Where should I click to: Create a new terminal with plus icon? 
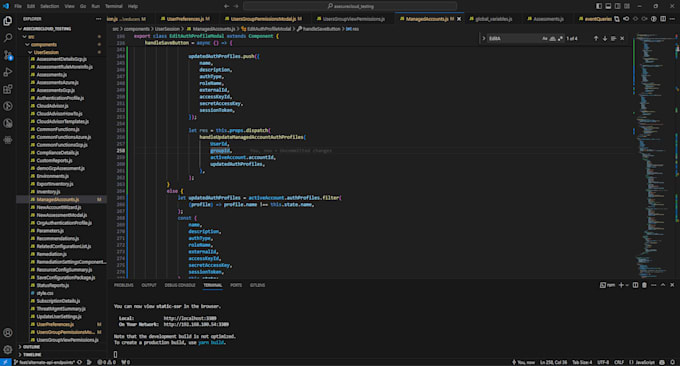tap(621, 285)
